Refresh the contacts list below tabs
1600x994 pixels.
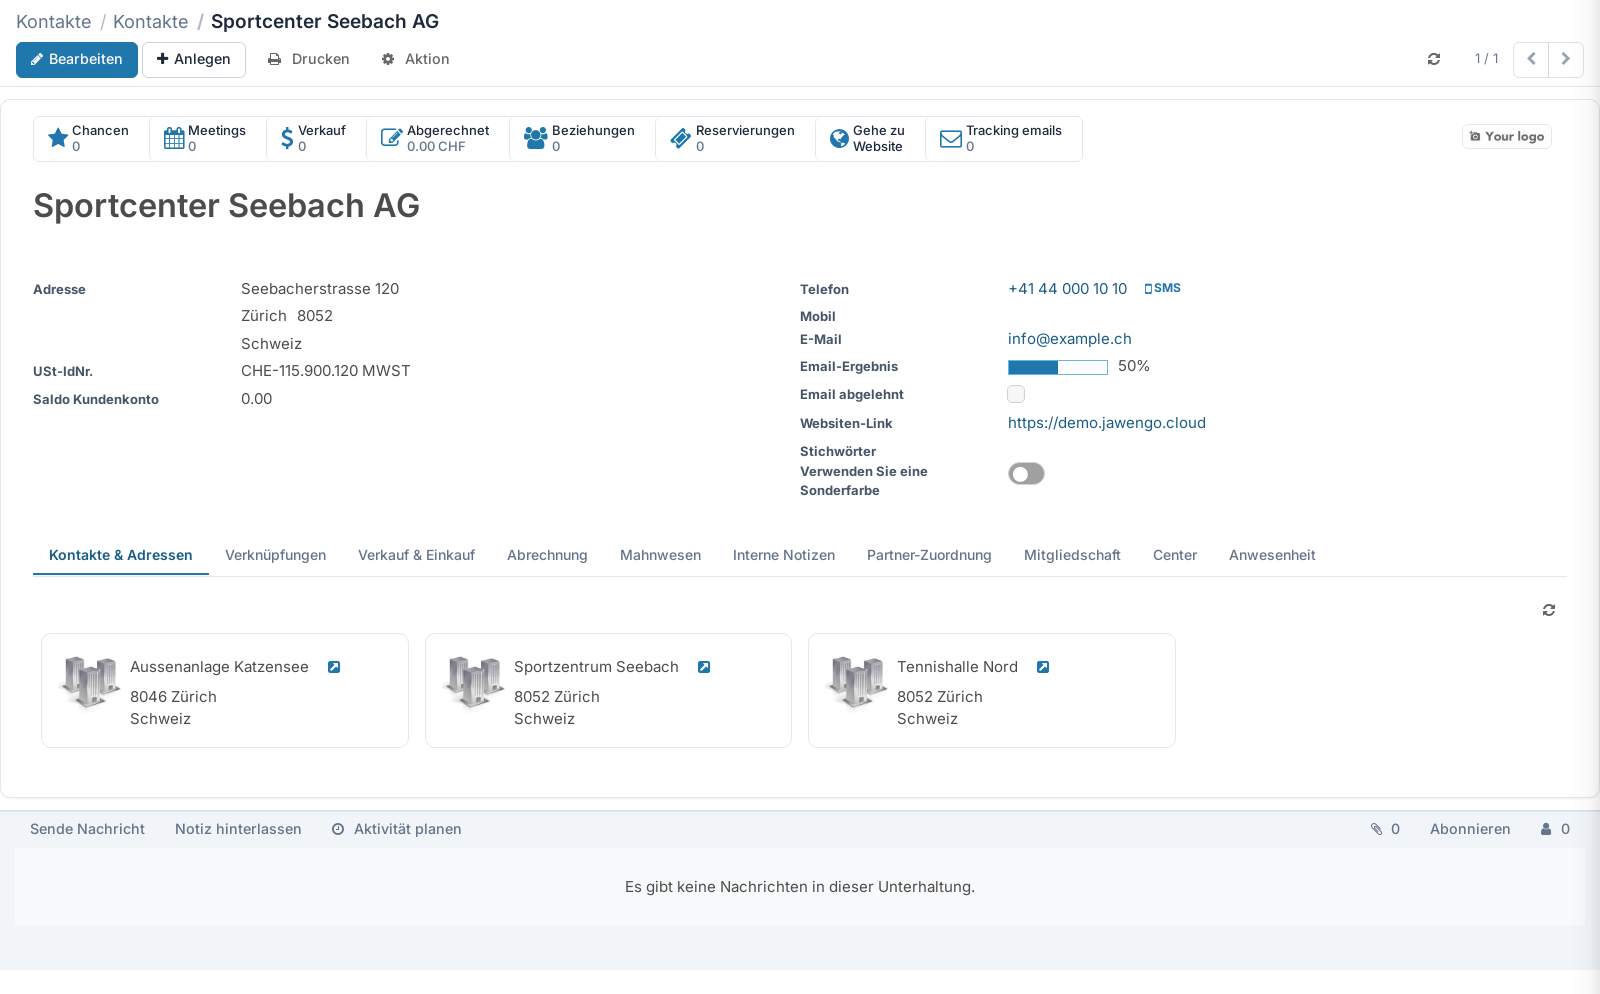1549,610
